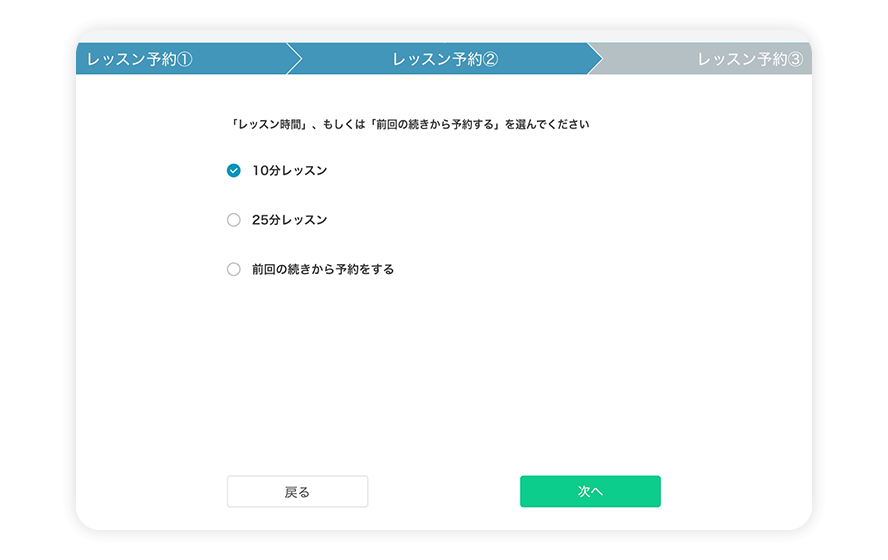
Task: Go to the レッスン予約① step
Action: (140, 59)
